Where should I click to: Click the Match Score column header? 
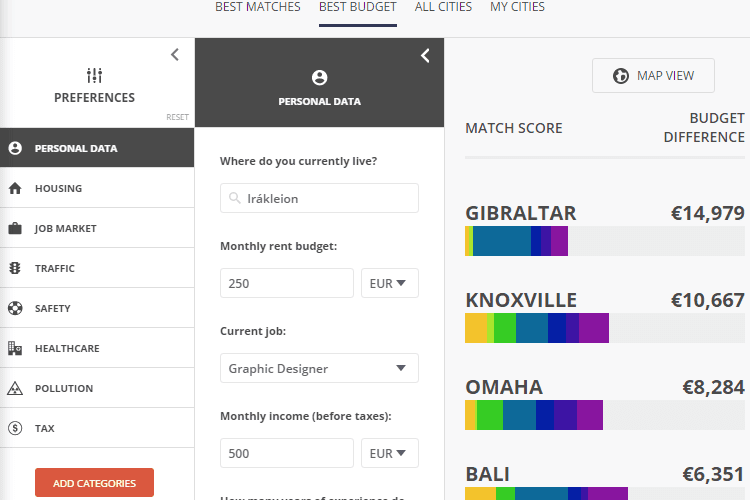(514, 128)
